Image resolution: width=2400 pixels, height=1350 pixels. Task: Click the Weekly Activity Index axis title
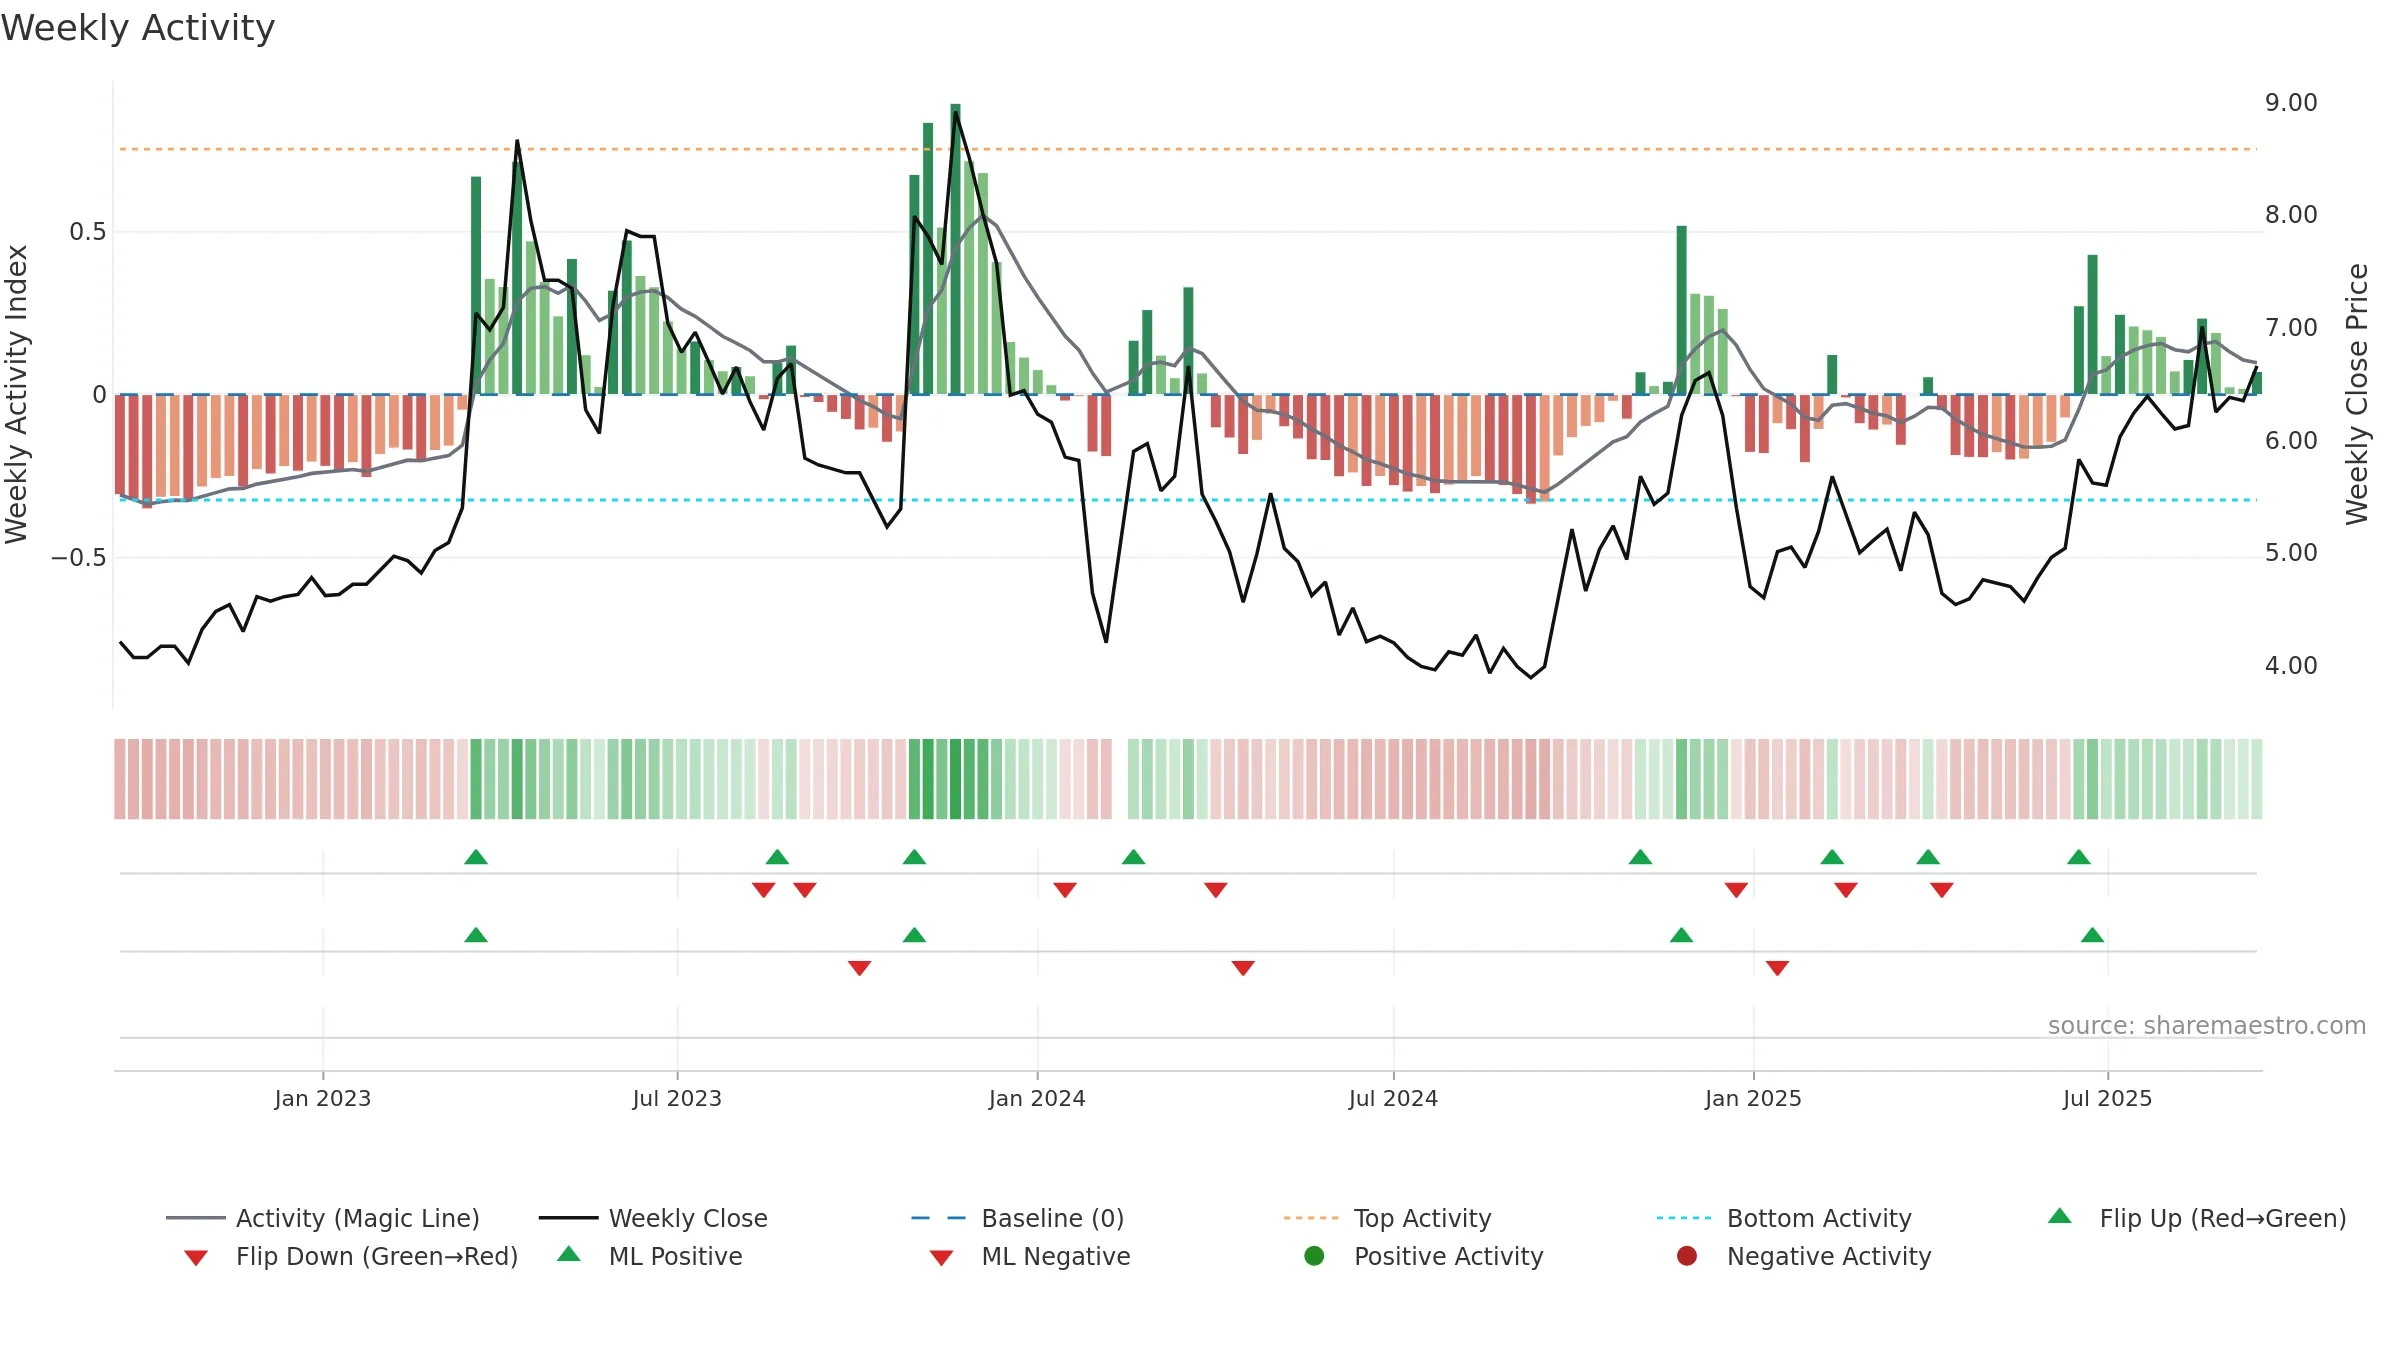point(17,394)
